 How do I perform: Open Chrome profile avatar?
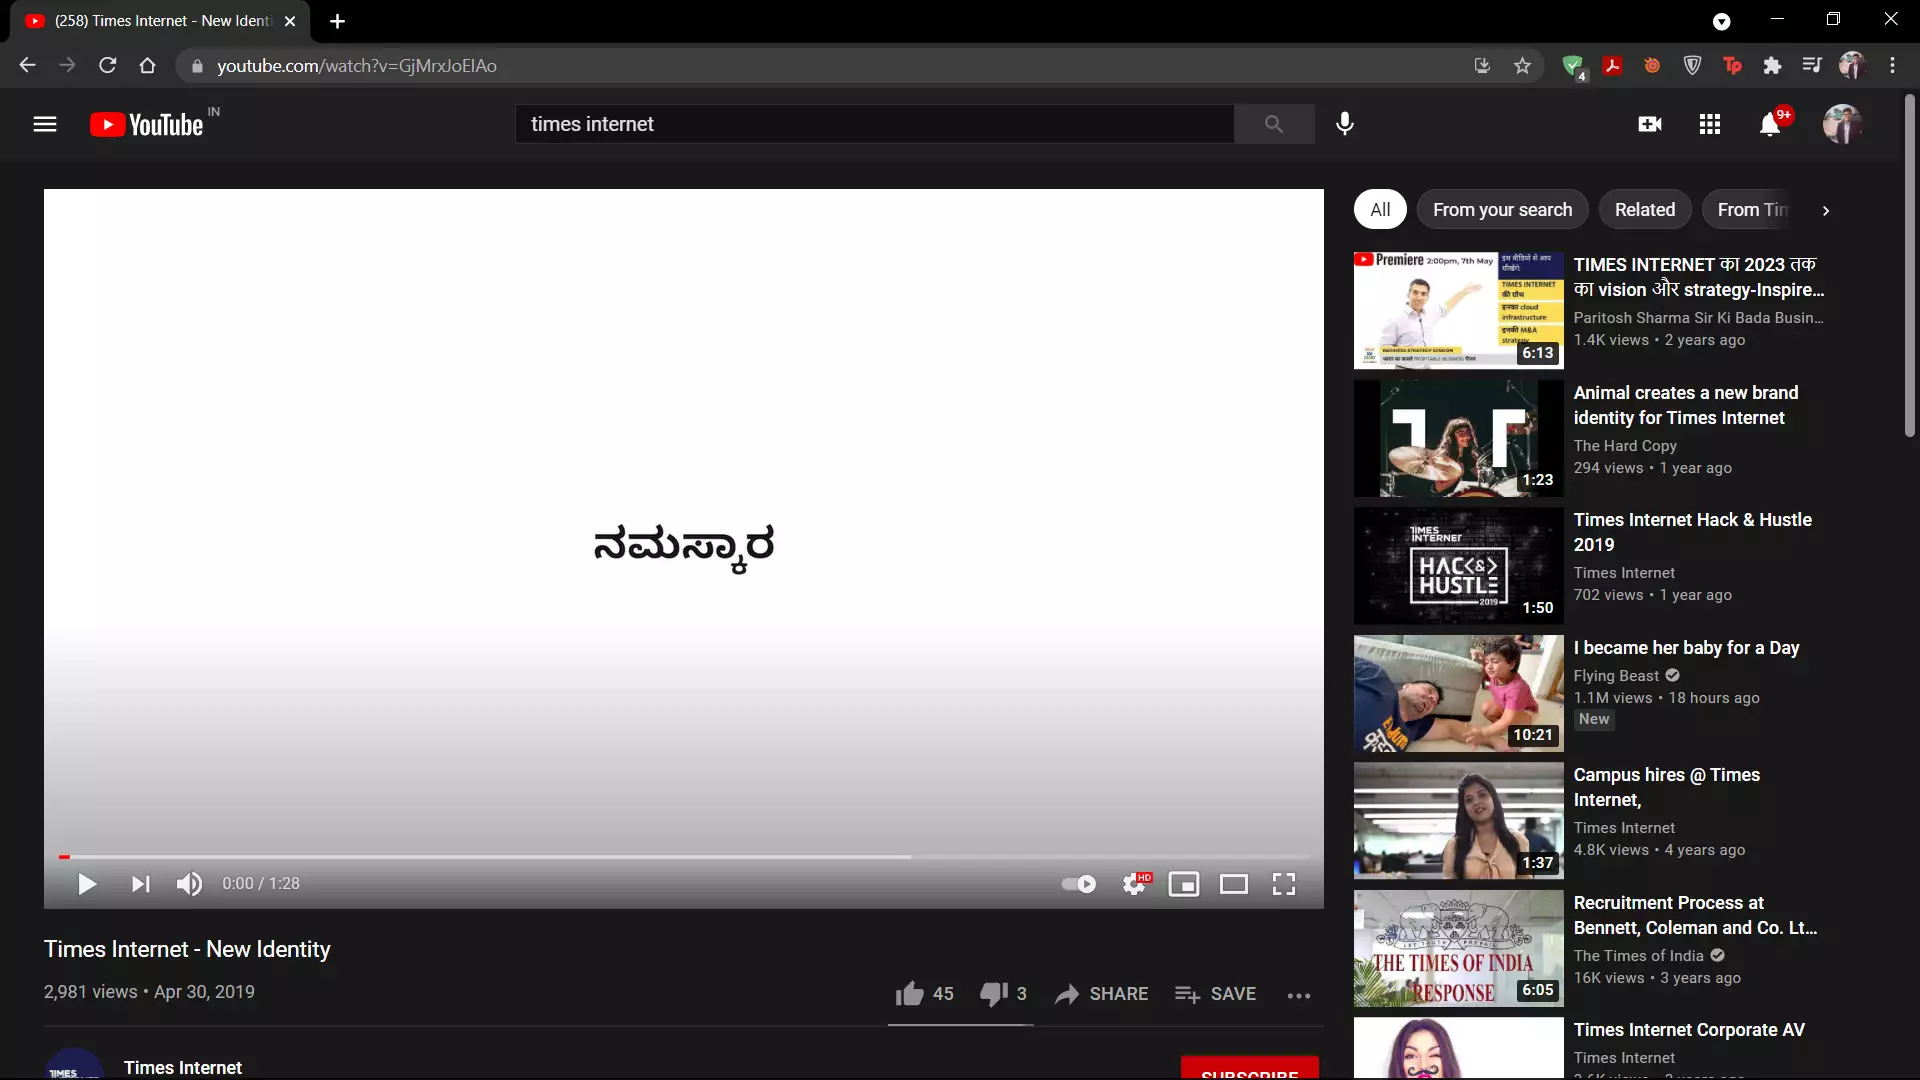[1852, 66]
